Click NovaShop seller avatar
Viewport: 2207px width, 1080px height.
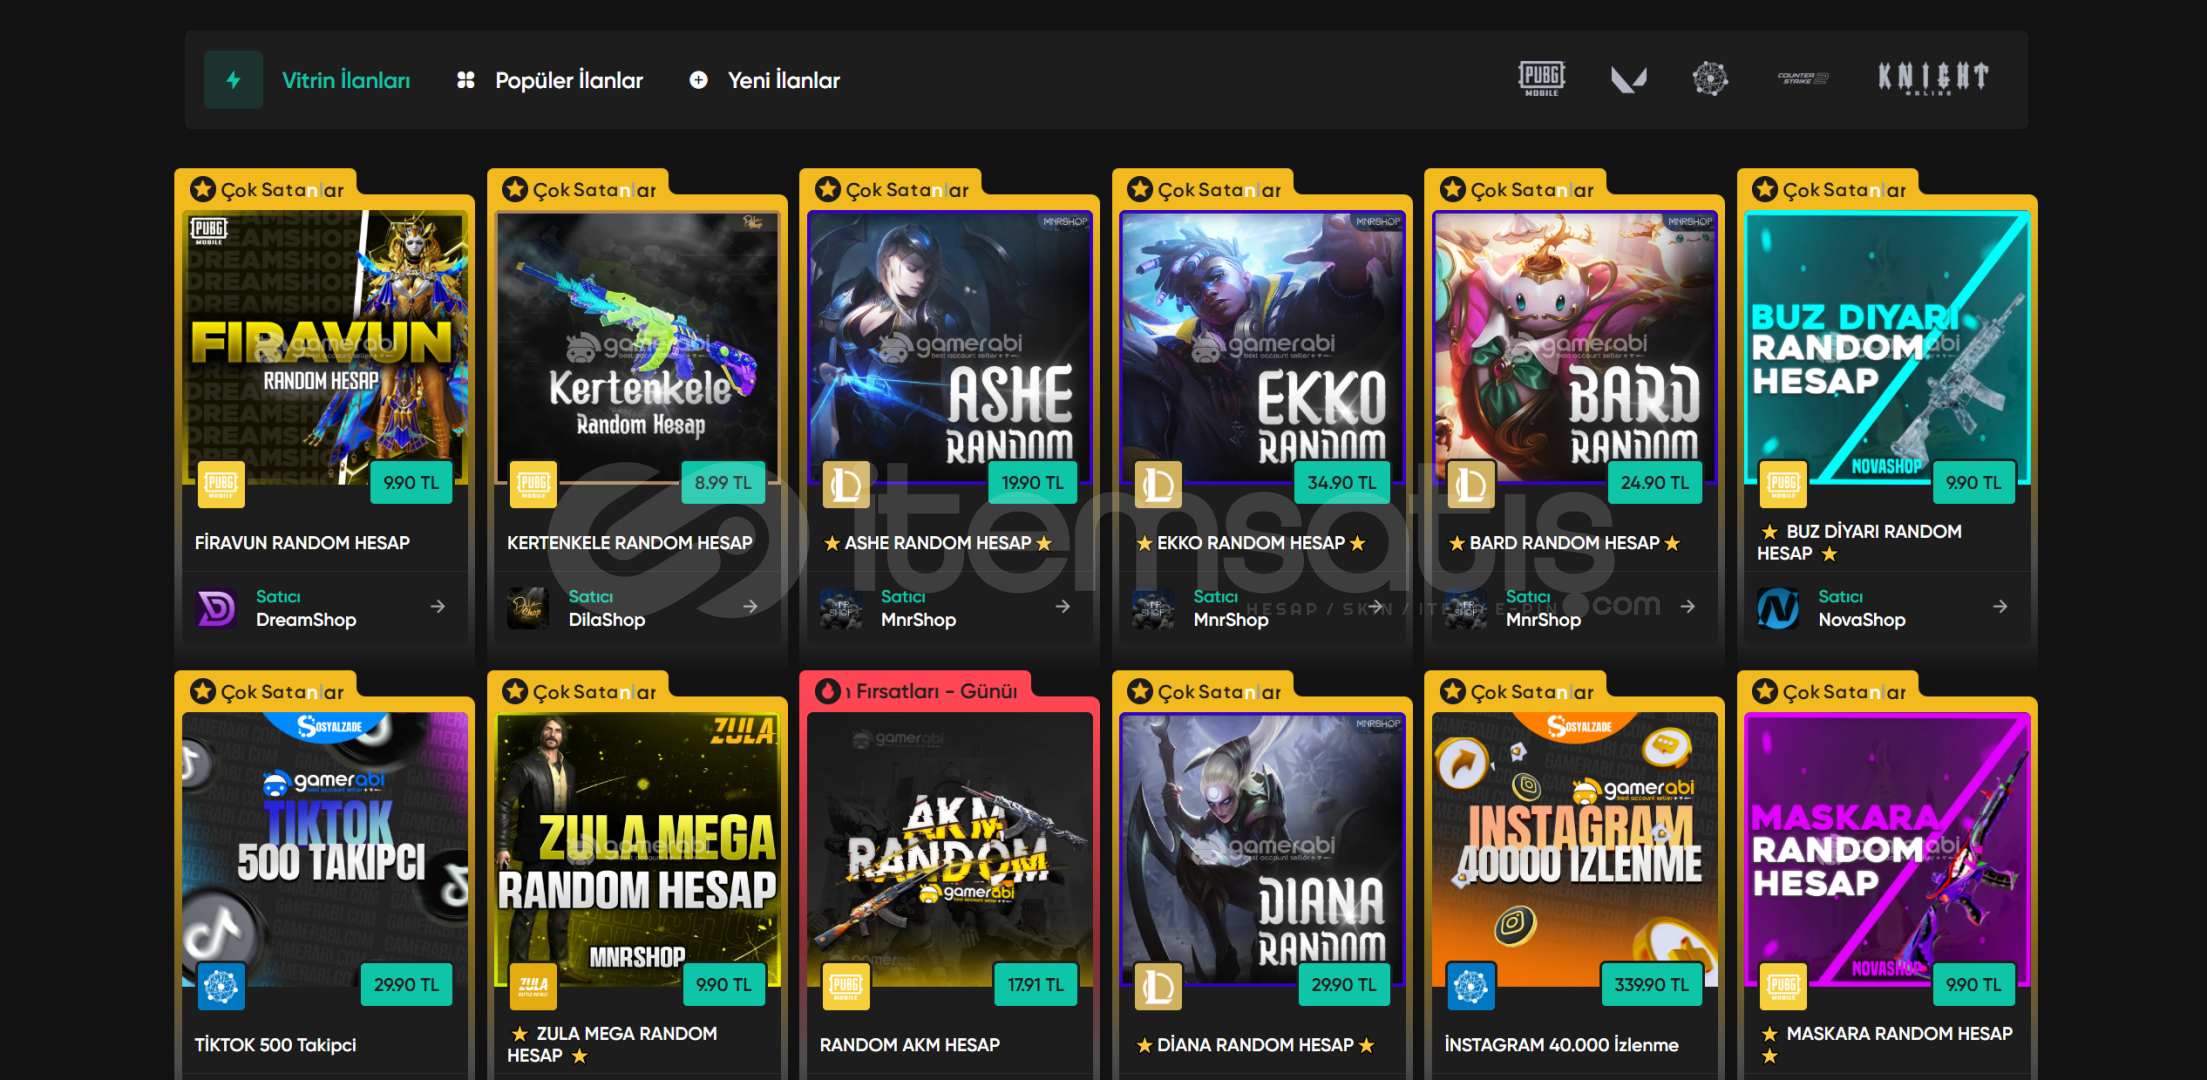point(1778,608)
